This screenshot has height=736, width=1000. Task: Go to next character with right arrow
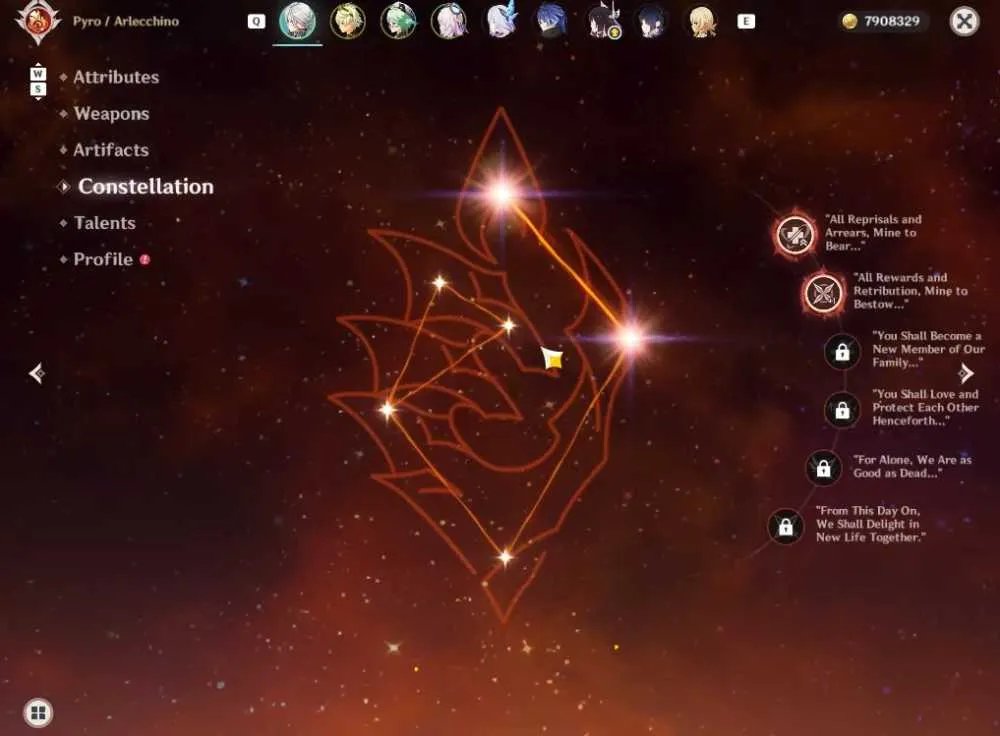pyautogui.click(x=966, y=373)
